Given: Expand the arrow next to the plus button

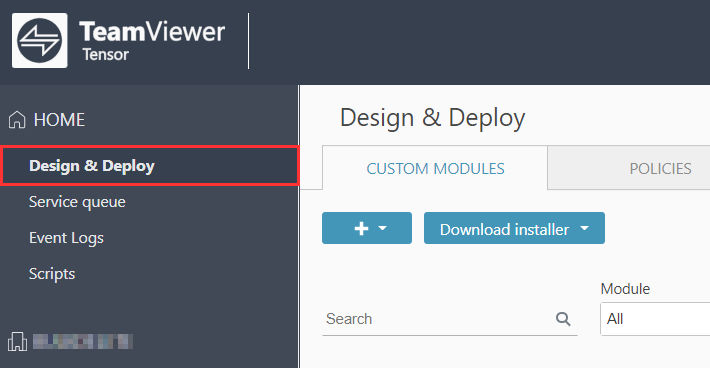Looking at the screenshot, I should (x=383, y=228).
